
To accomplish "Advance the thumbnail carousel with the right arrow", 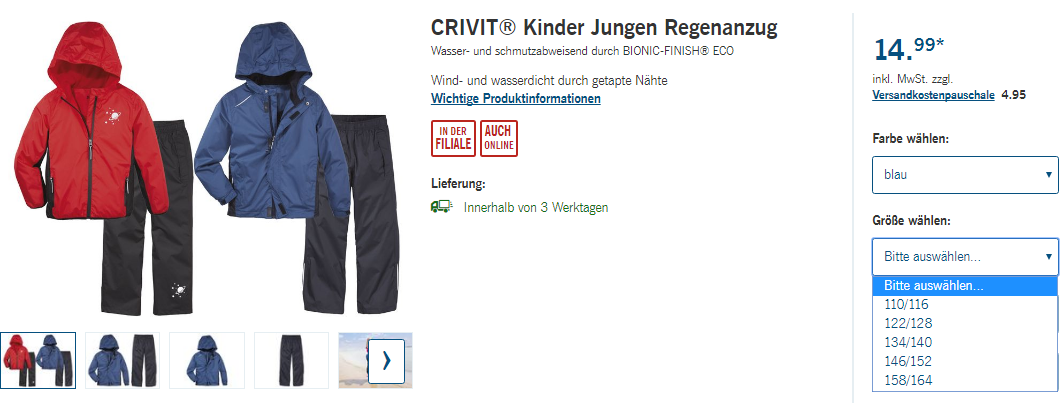I will click(386, 362).
